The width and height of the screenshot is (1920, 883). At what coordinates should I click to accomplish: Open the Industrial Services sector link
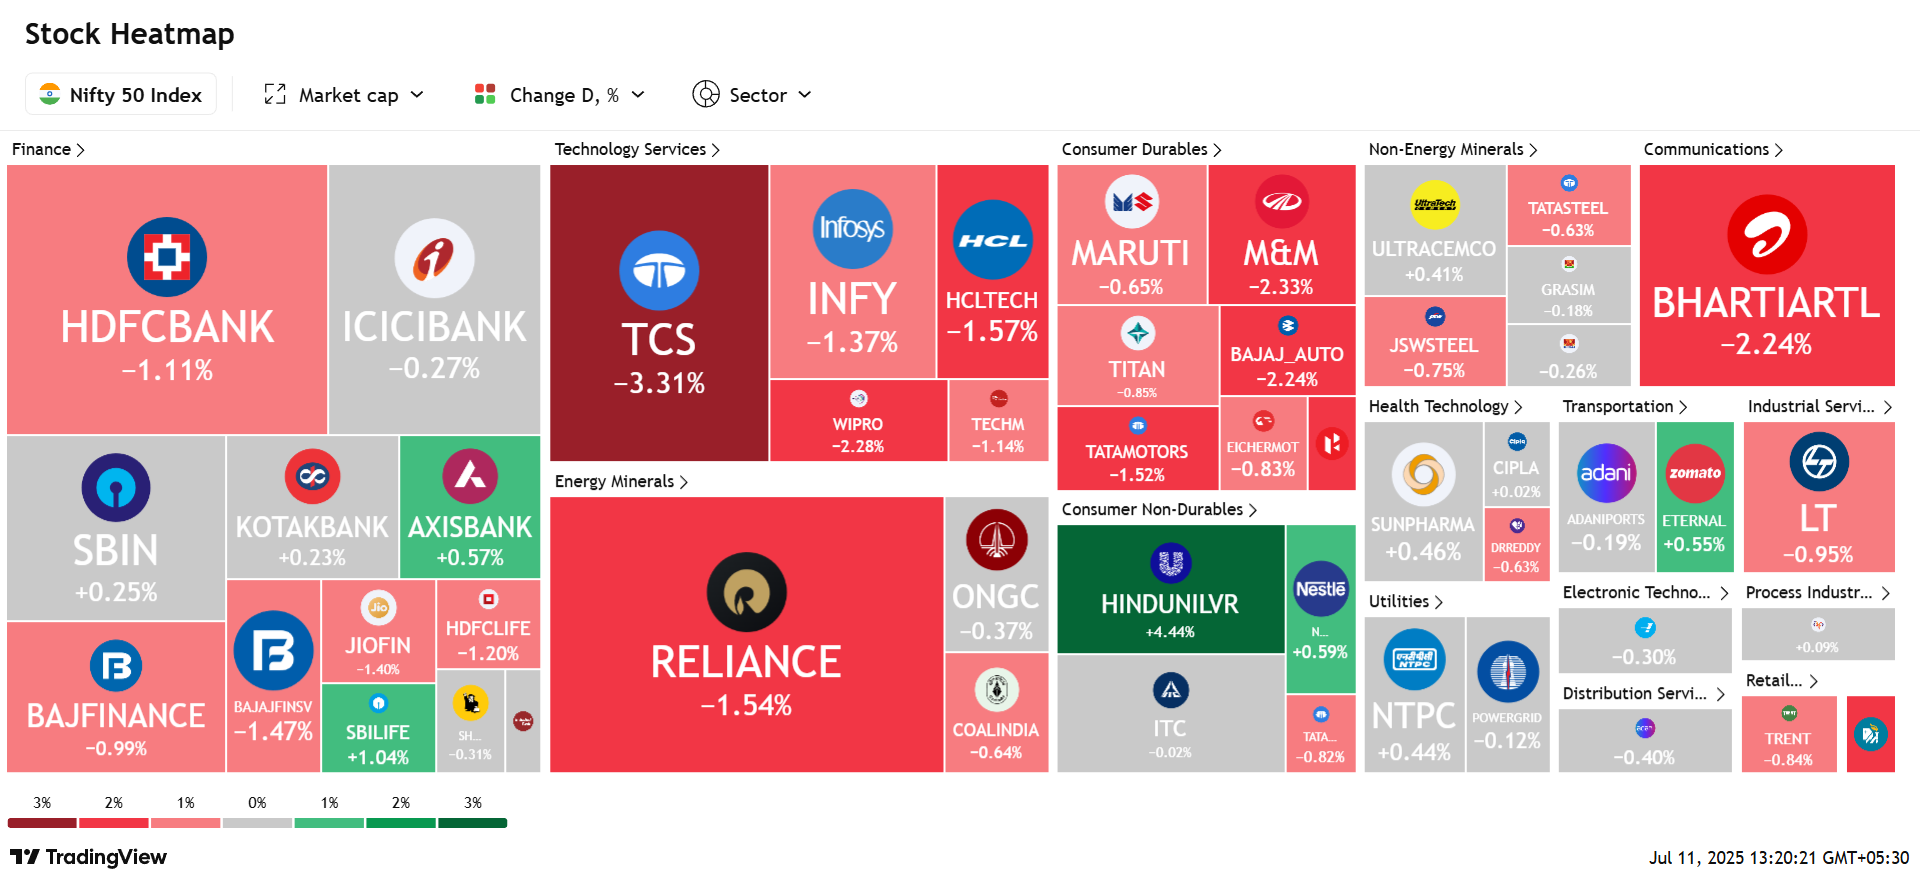tap(1819, 406)
